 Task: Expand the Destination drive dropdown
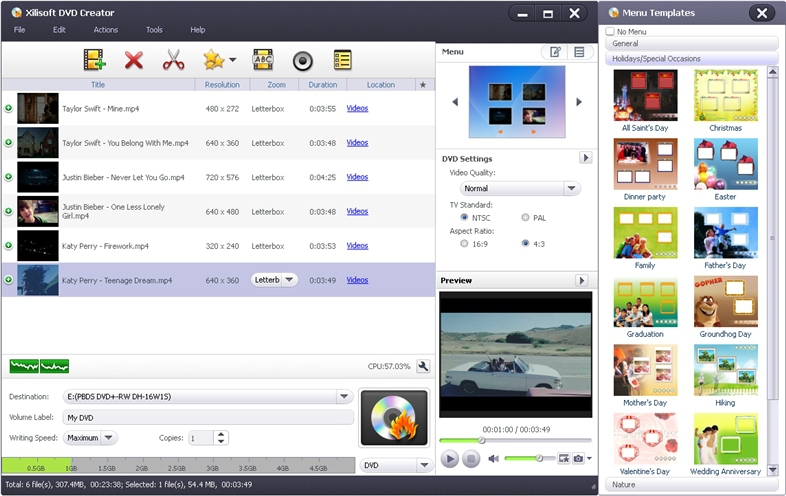344,397
